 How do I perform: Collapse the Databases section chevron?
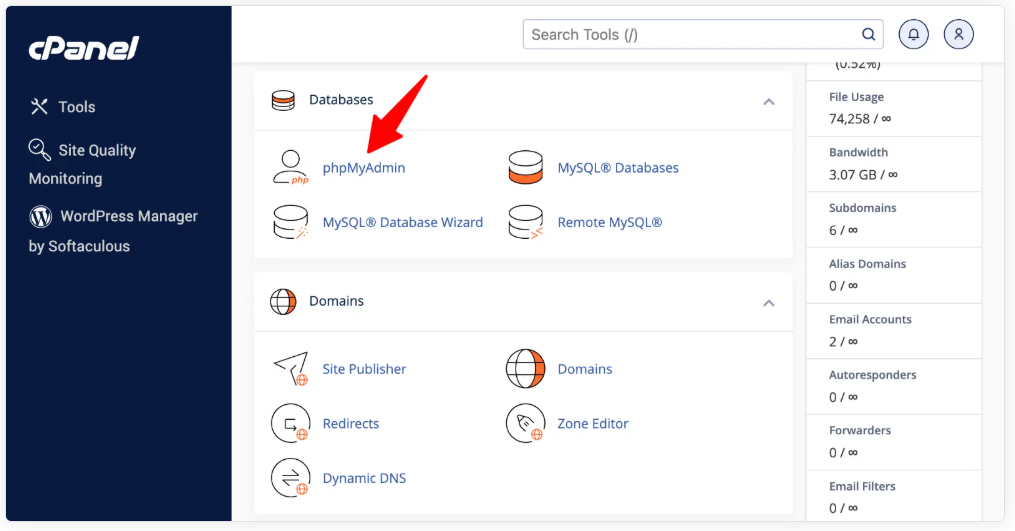pos(768,102)
